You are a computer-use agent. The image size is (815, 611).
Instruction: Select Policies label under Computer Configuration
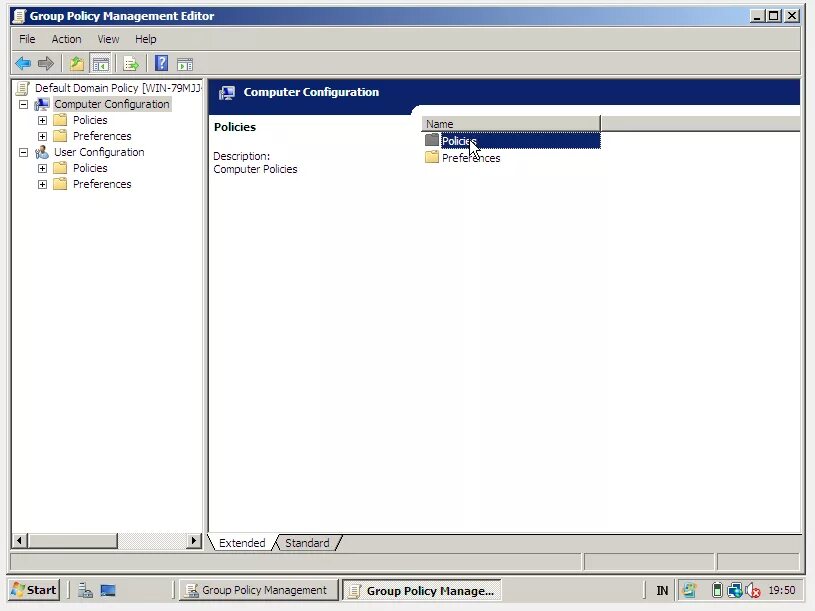pyautogui.click(x=90, y=120)
